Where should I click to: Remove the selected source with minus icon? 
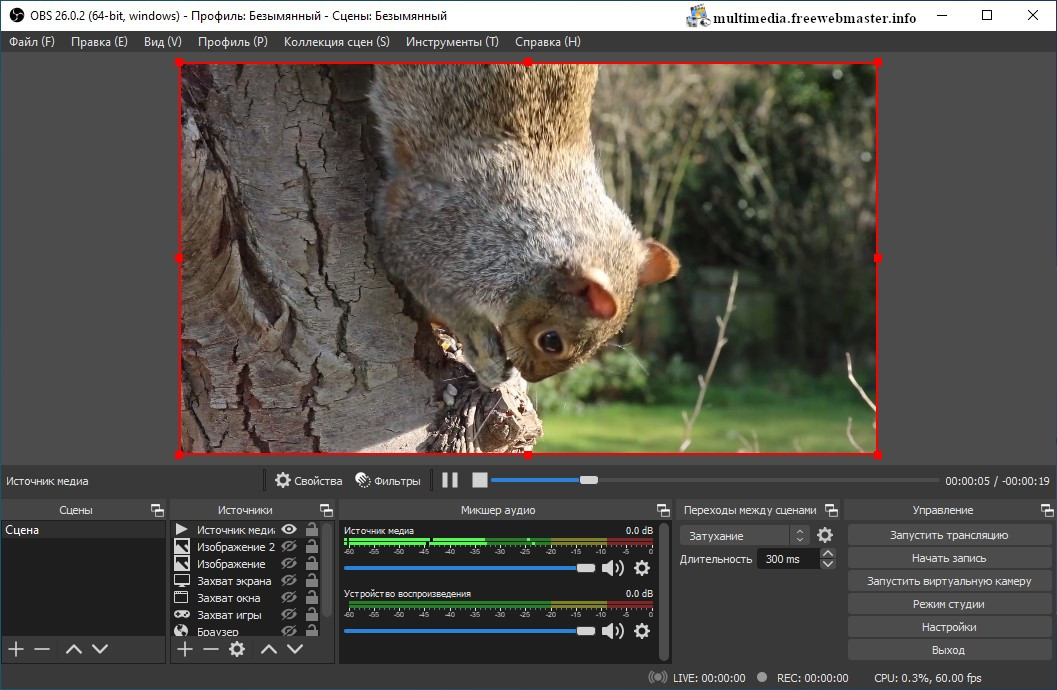pyautogui.click(x=211, y=649)
